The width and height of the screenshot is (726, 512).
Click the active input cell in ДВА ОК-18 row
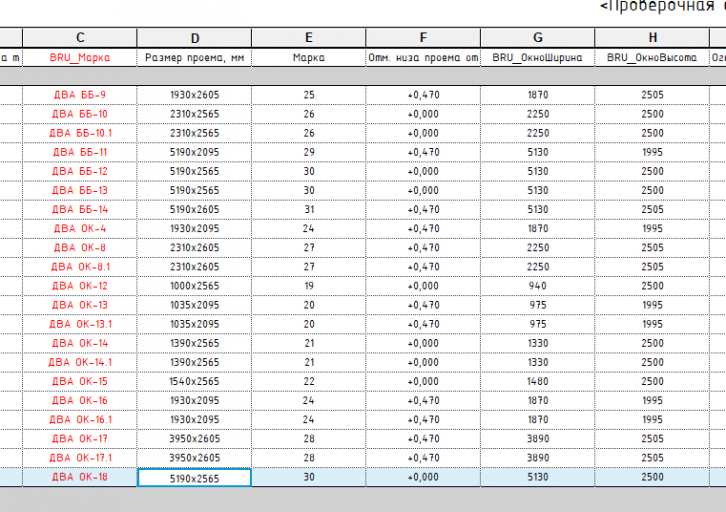[x=194, y=478]
